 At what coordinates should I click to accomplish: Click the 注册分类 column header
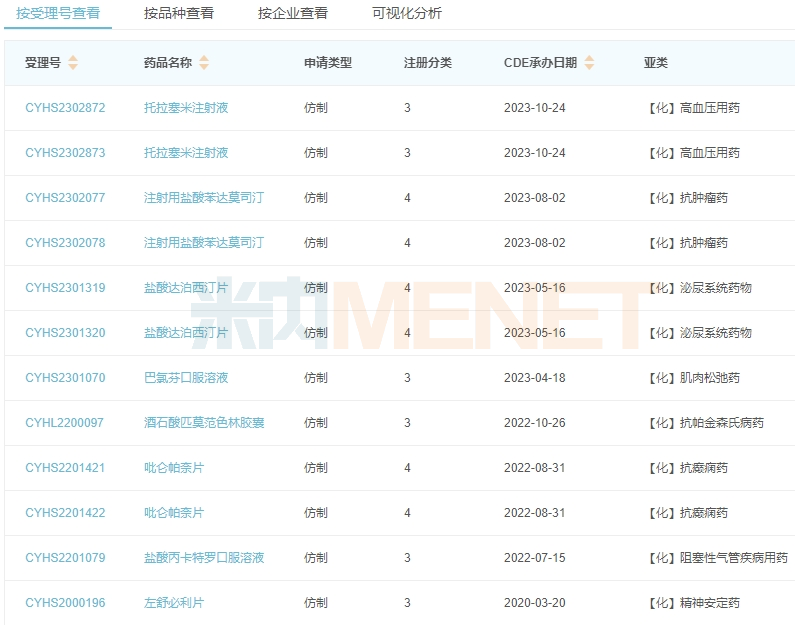pos(428,63)
